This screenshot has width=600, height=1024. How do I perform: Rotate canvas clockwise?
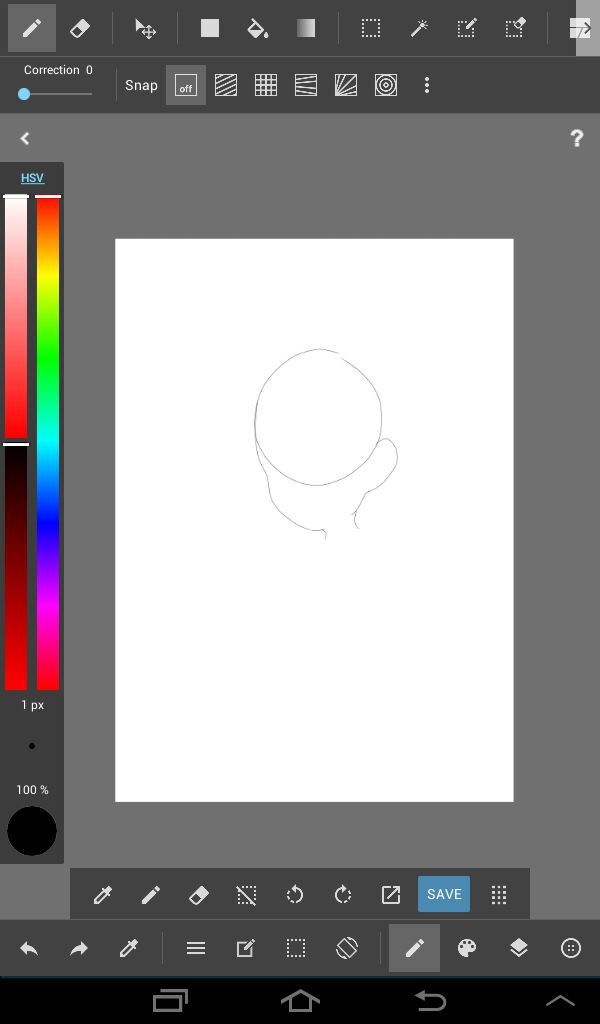pyautogui.click(x=343, y=894)
